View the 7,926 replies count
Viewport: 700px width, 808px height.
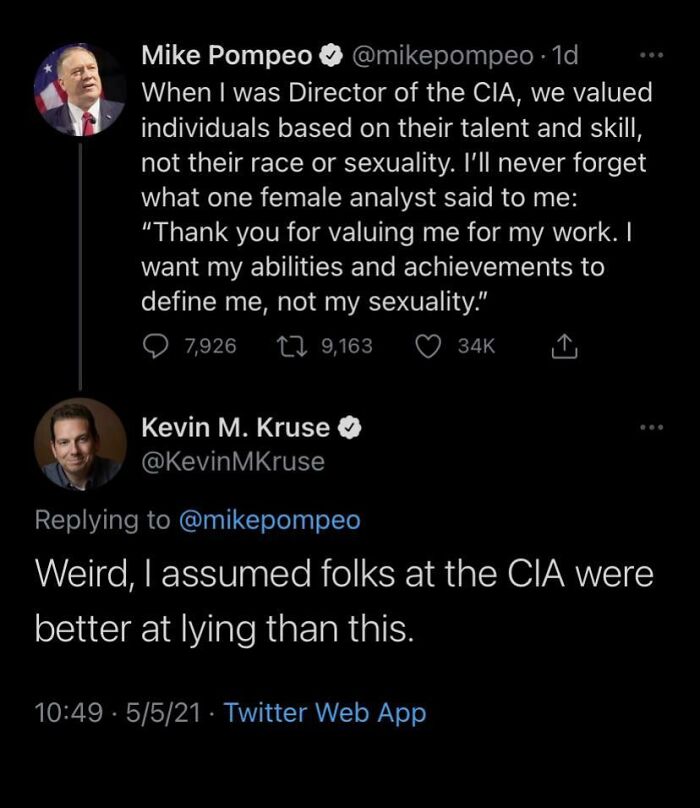212,345
